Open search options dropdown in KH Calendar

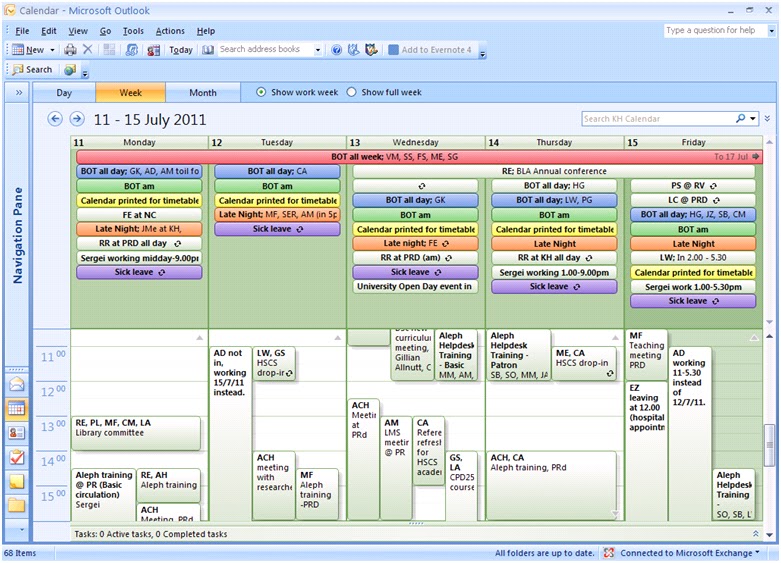coord(753,119)
